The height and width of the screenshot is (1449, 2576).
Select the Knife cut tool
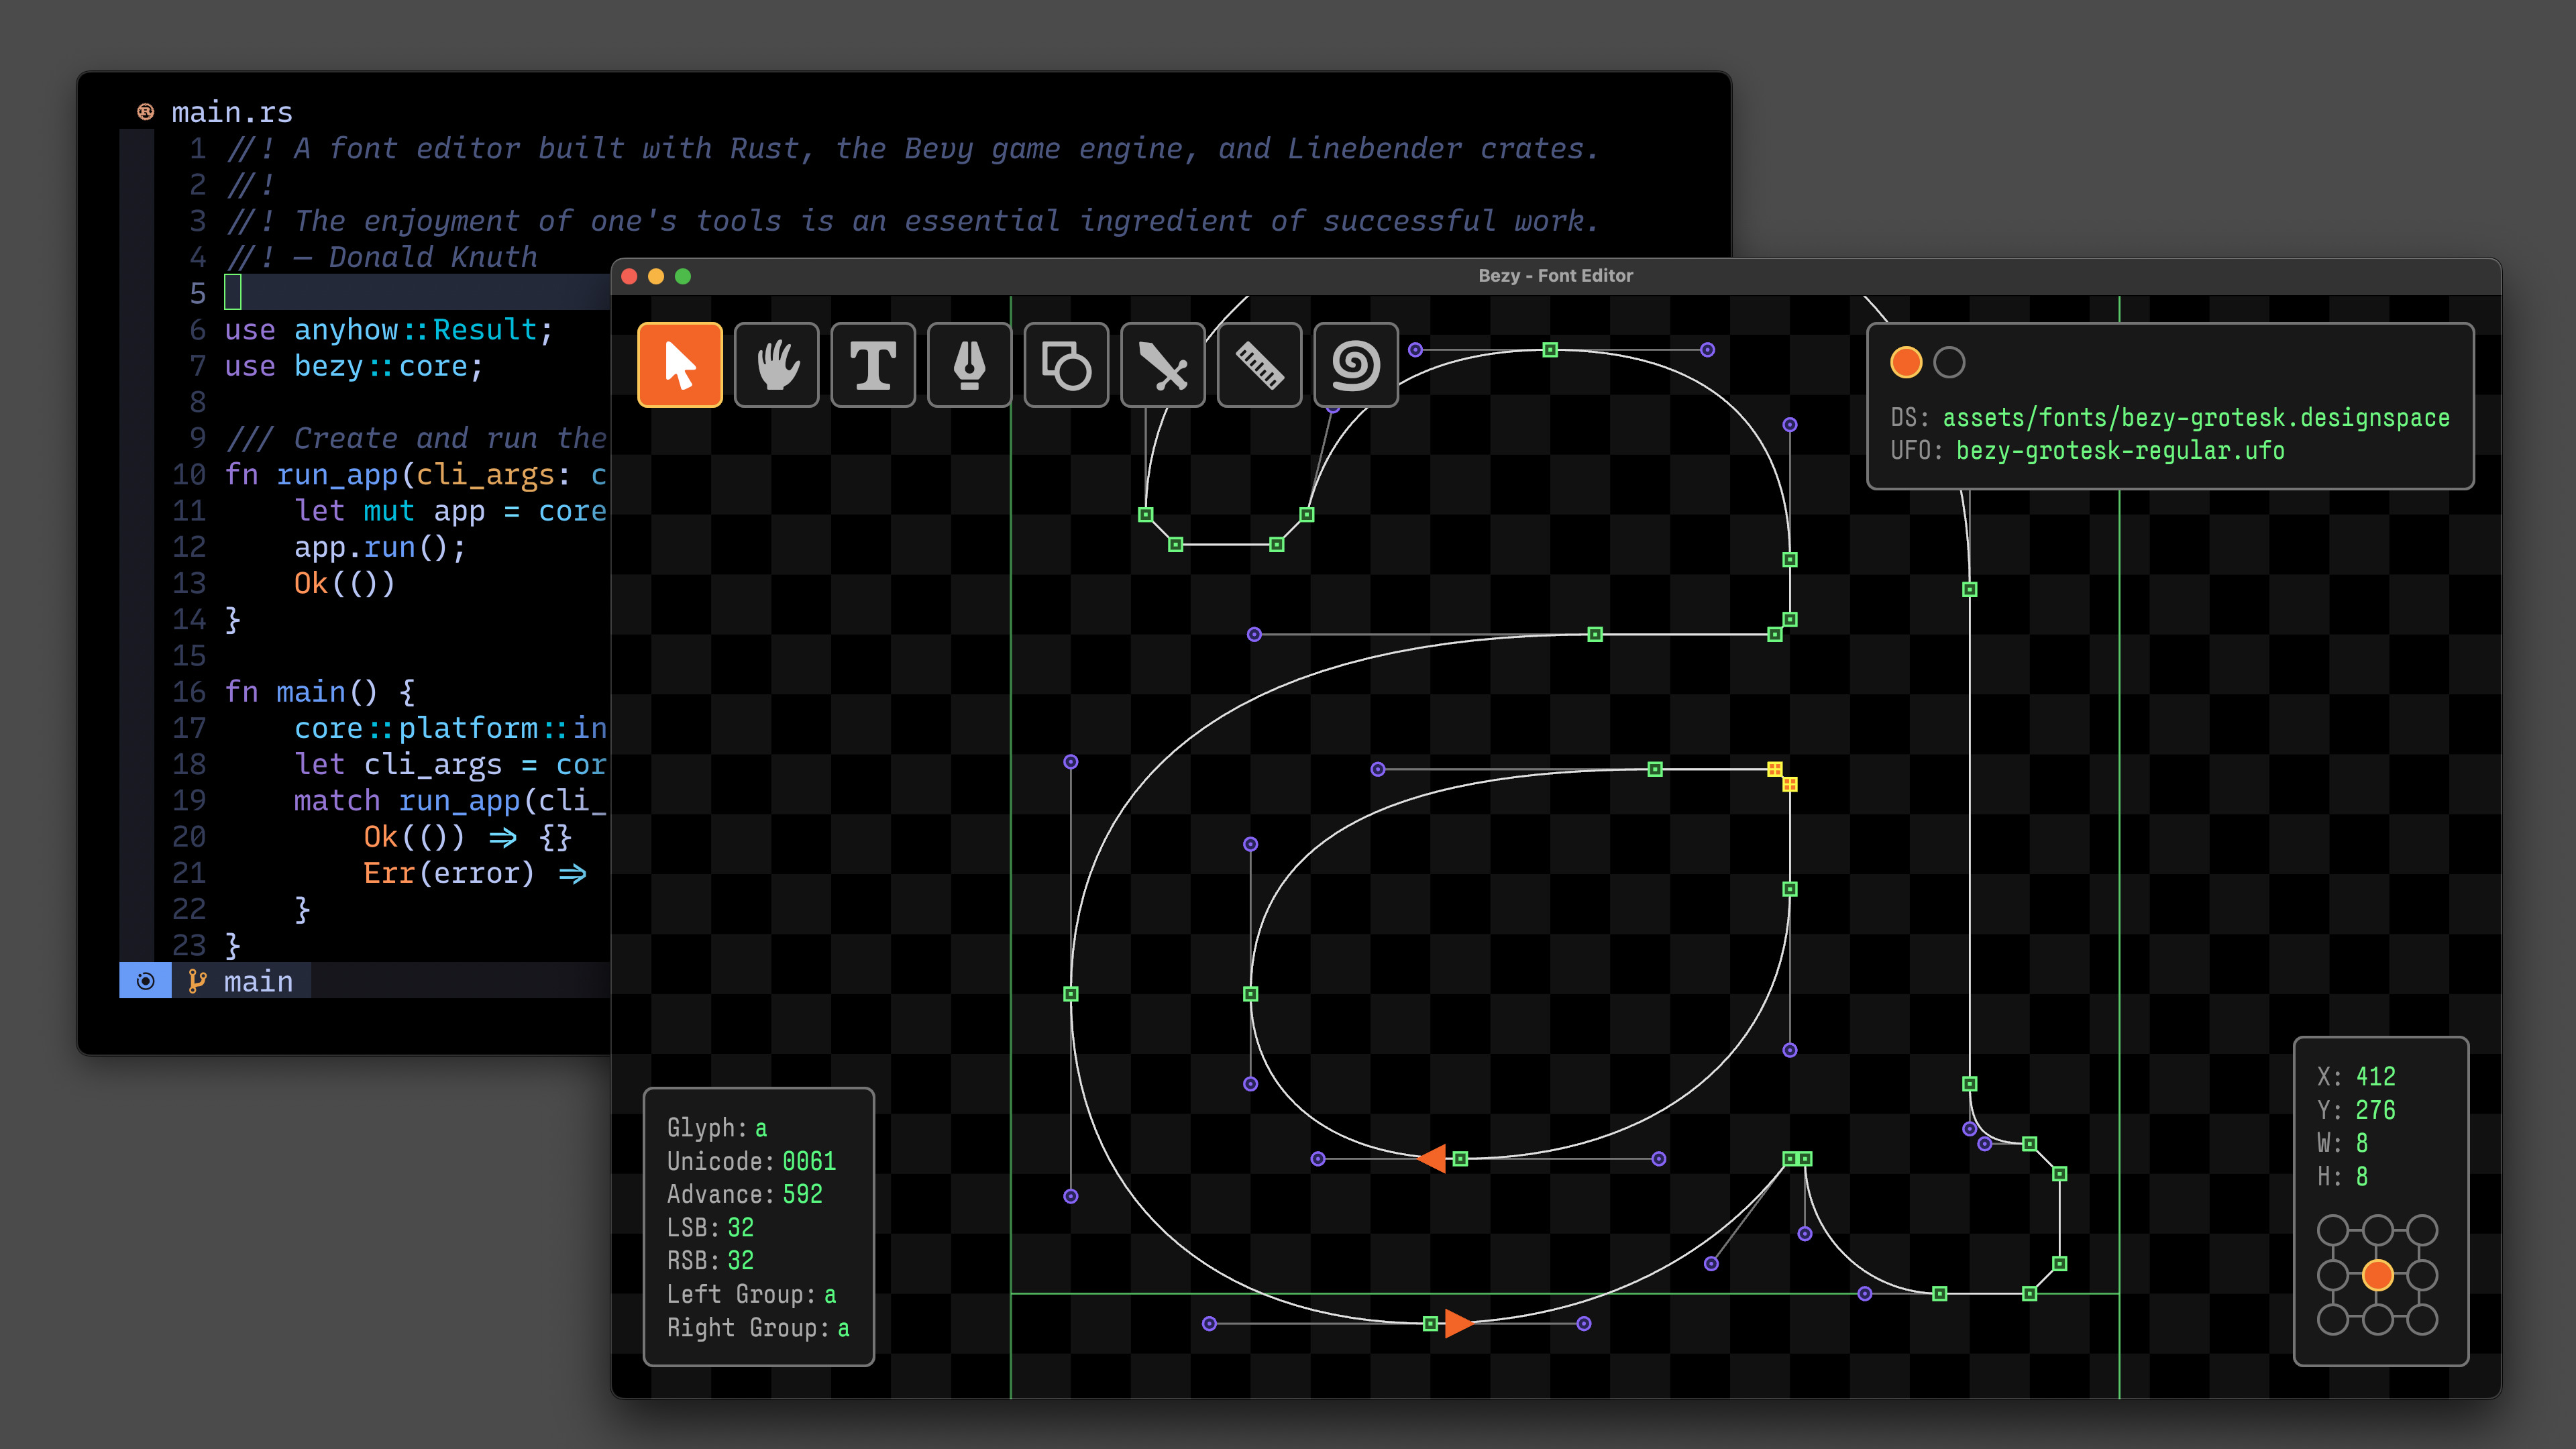[x=1162, y=365]
